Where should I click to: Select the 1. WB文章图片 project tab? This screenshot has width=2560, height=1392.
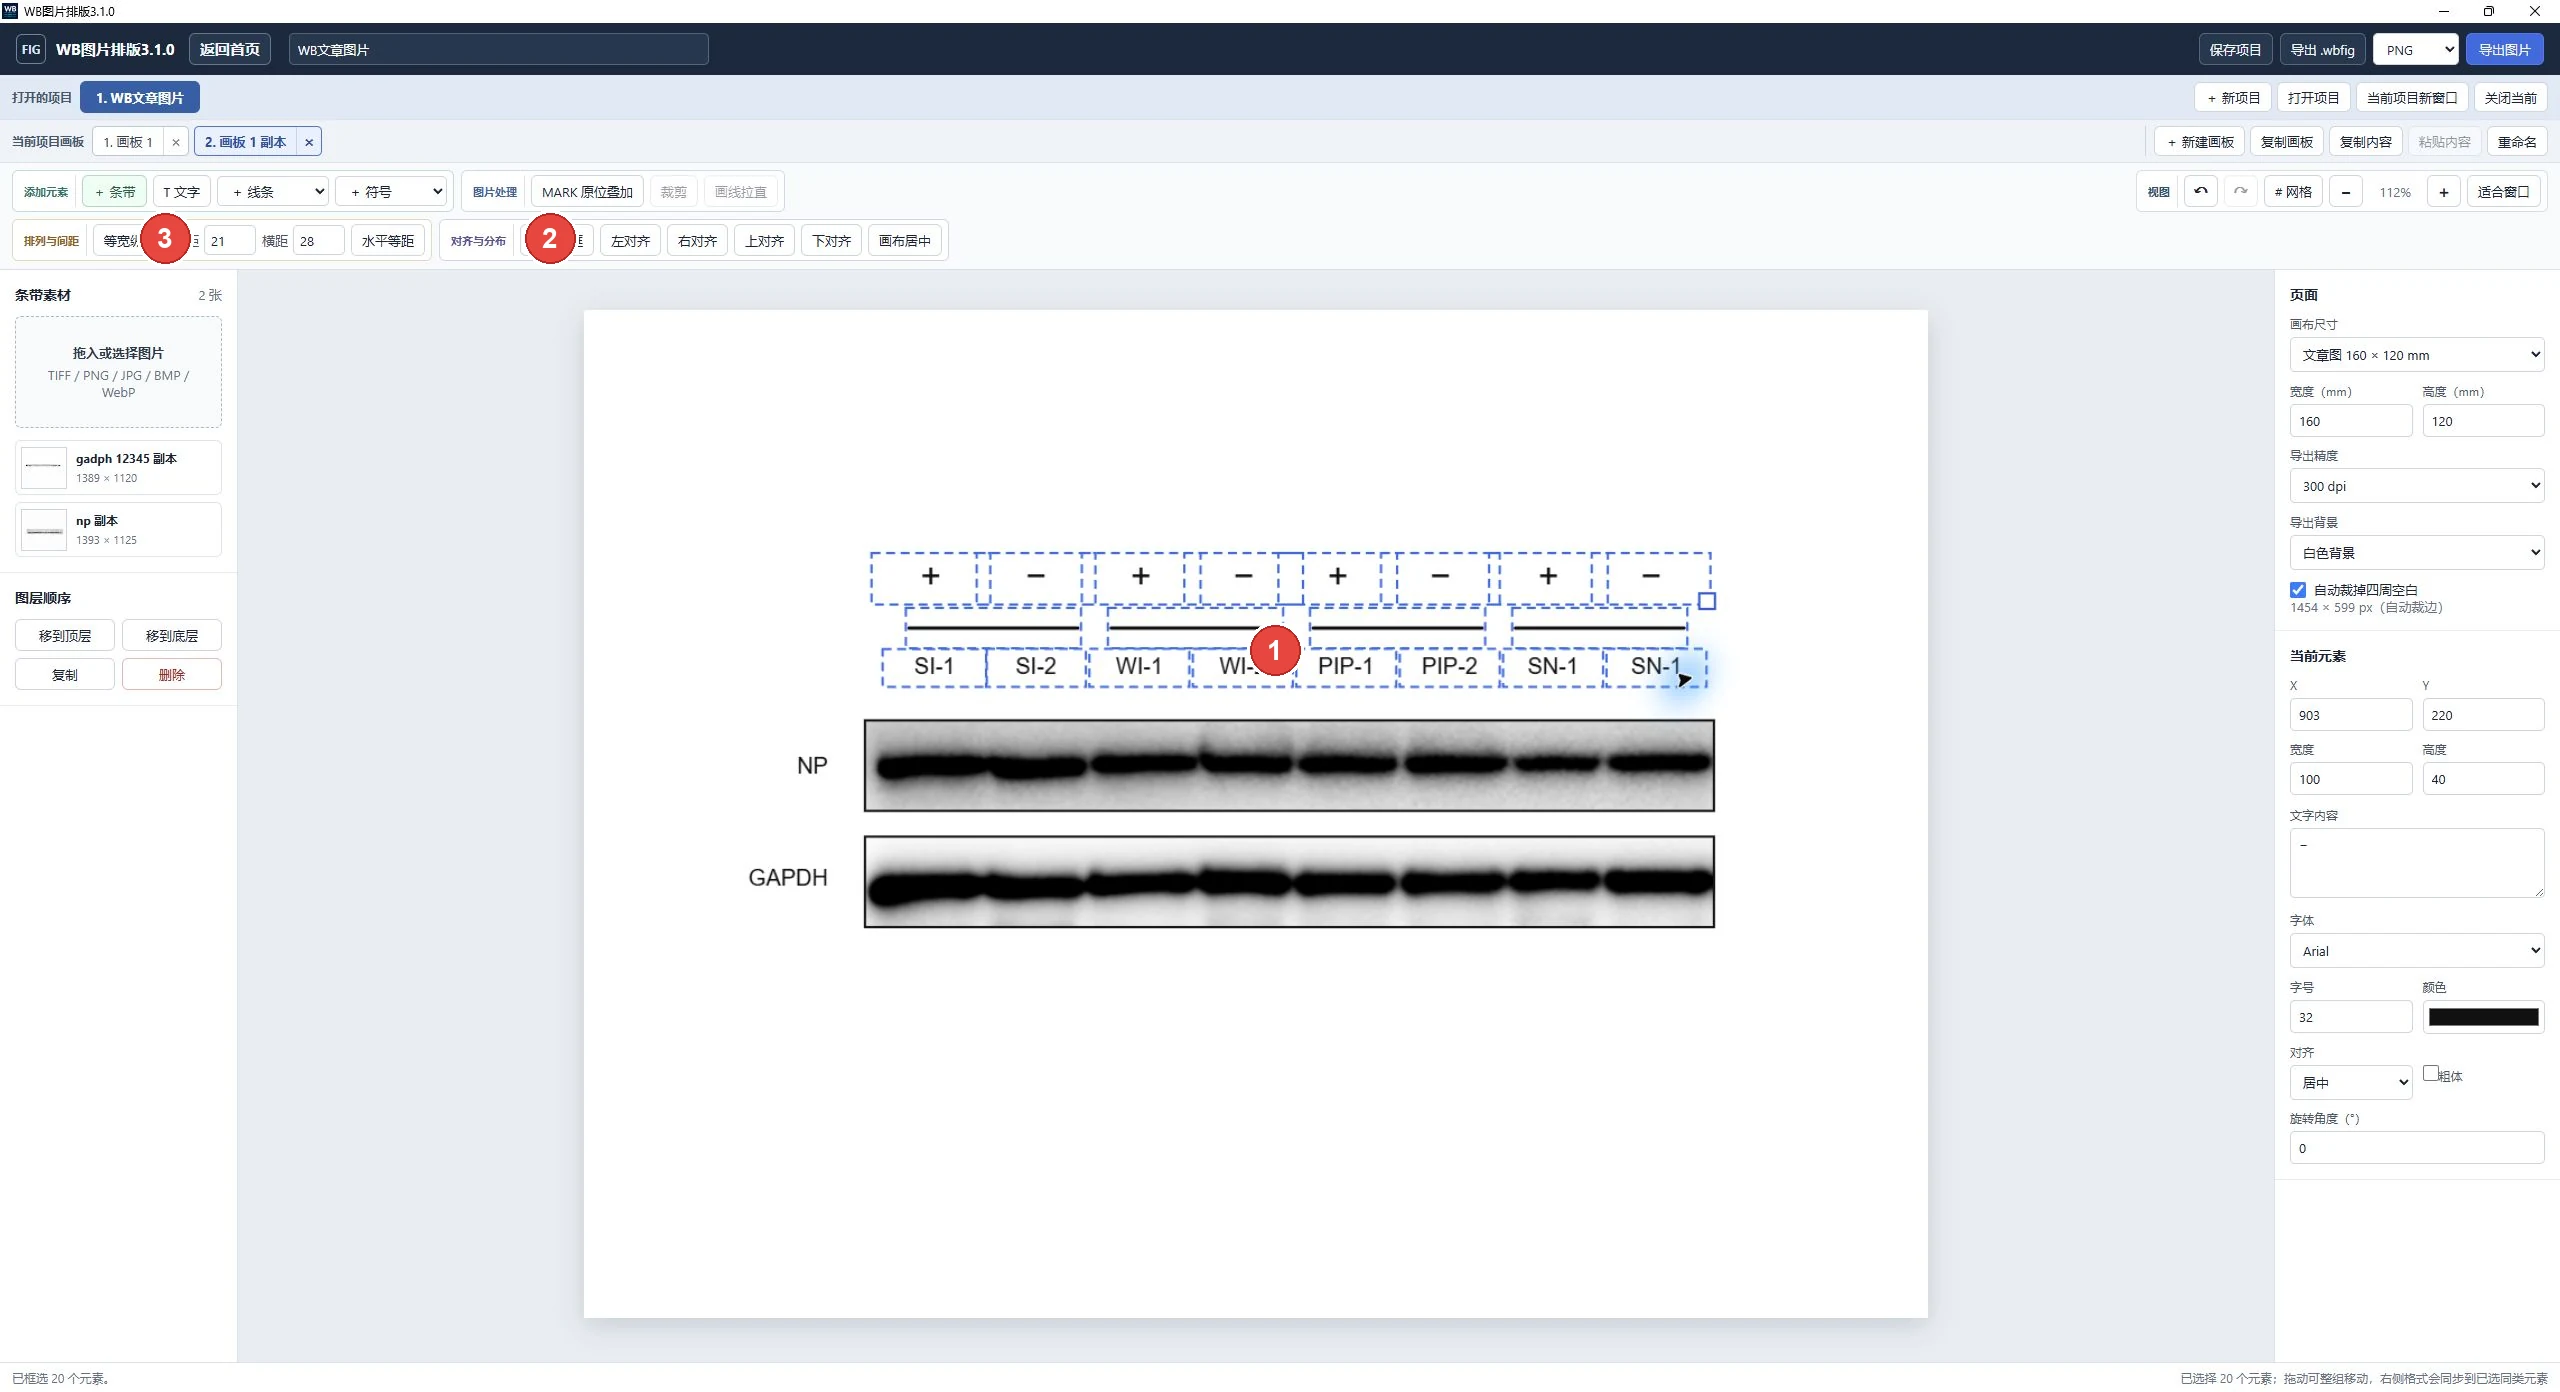[x=140, y=98]
